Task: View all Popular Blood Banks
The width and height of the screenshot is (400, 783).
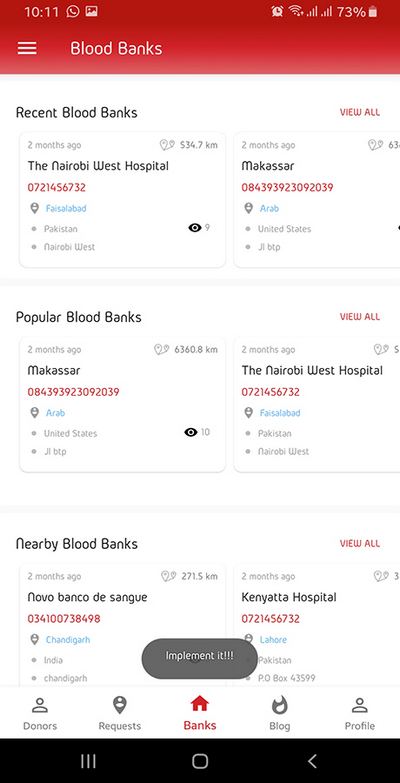Action: [x=360, y=317]
